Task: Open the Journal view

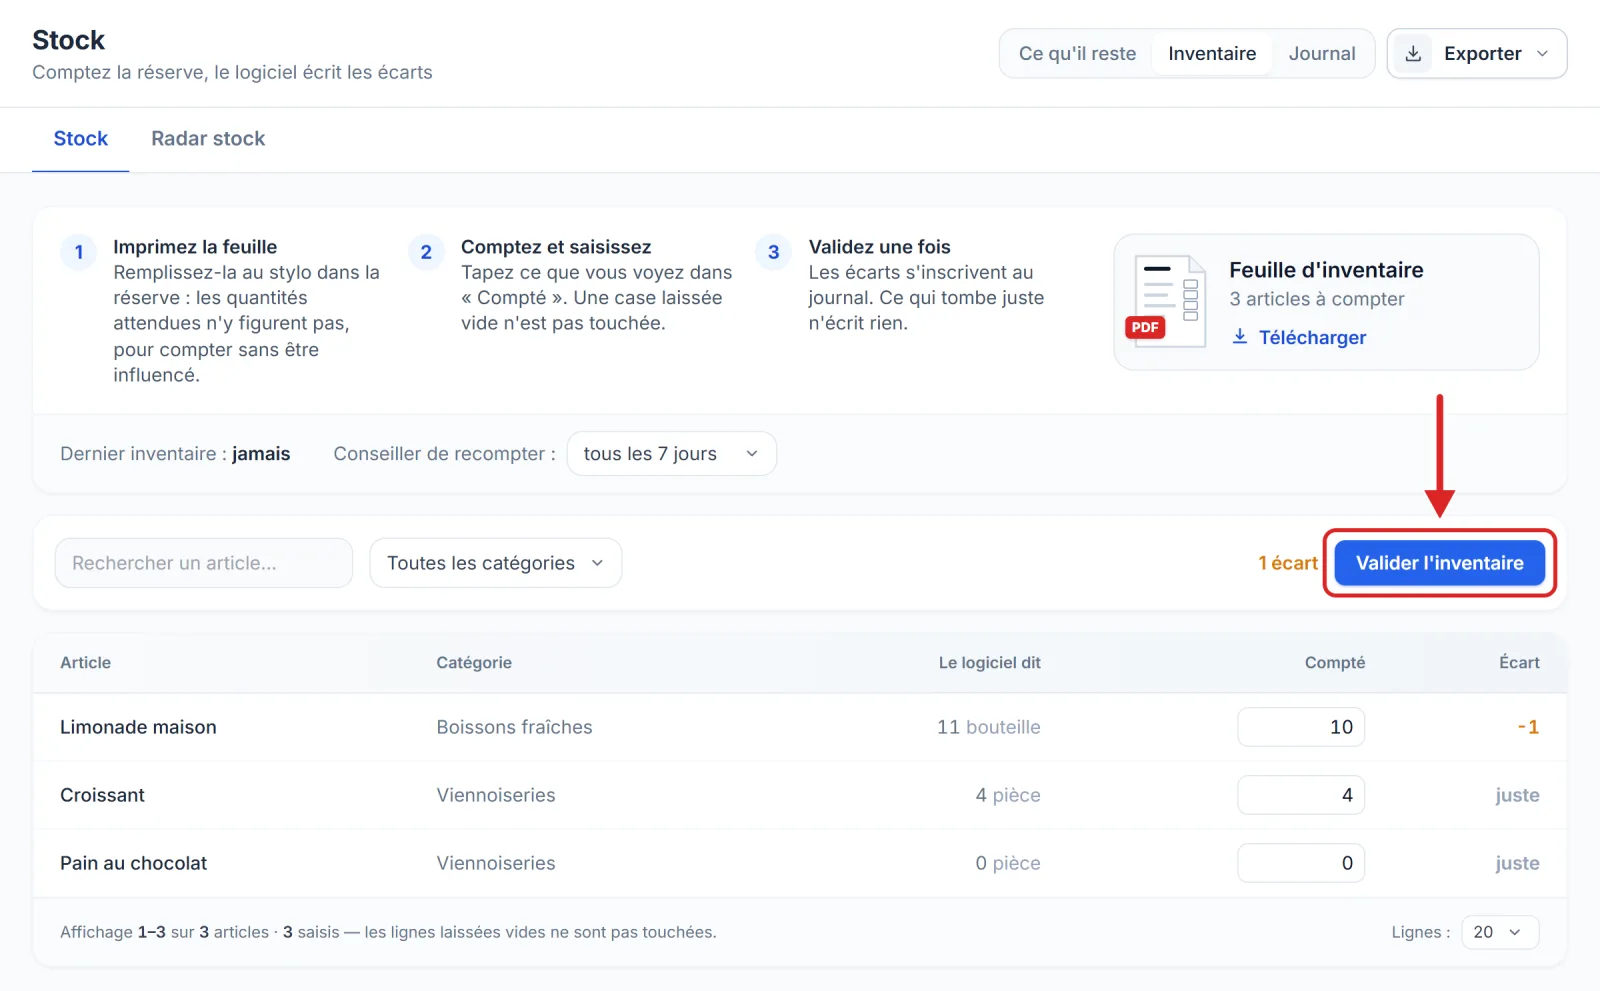Action: point(1322,54)
